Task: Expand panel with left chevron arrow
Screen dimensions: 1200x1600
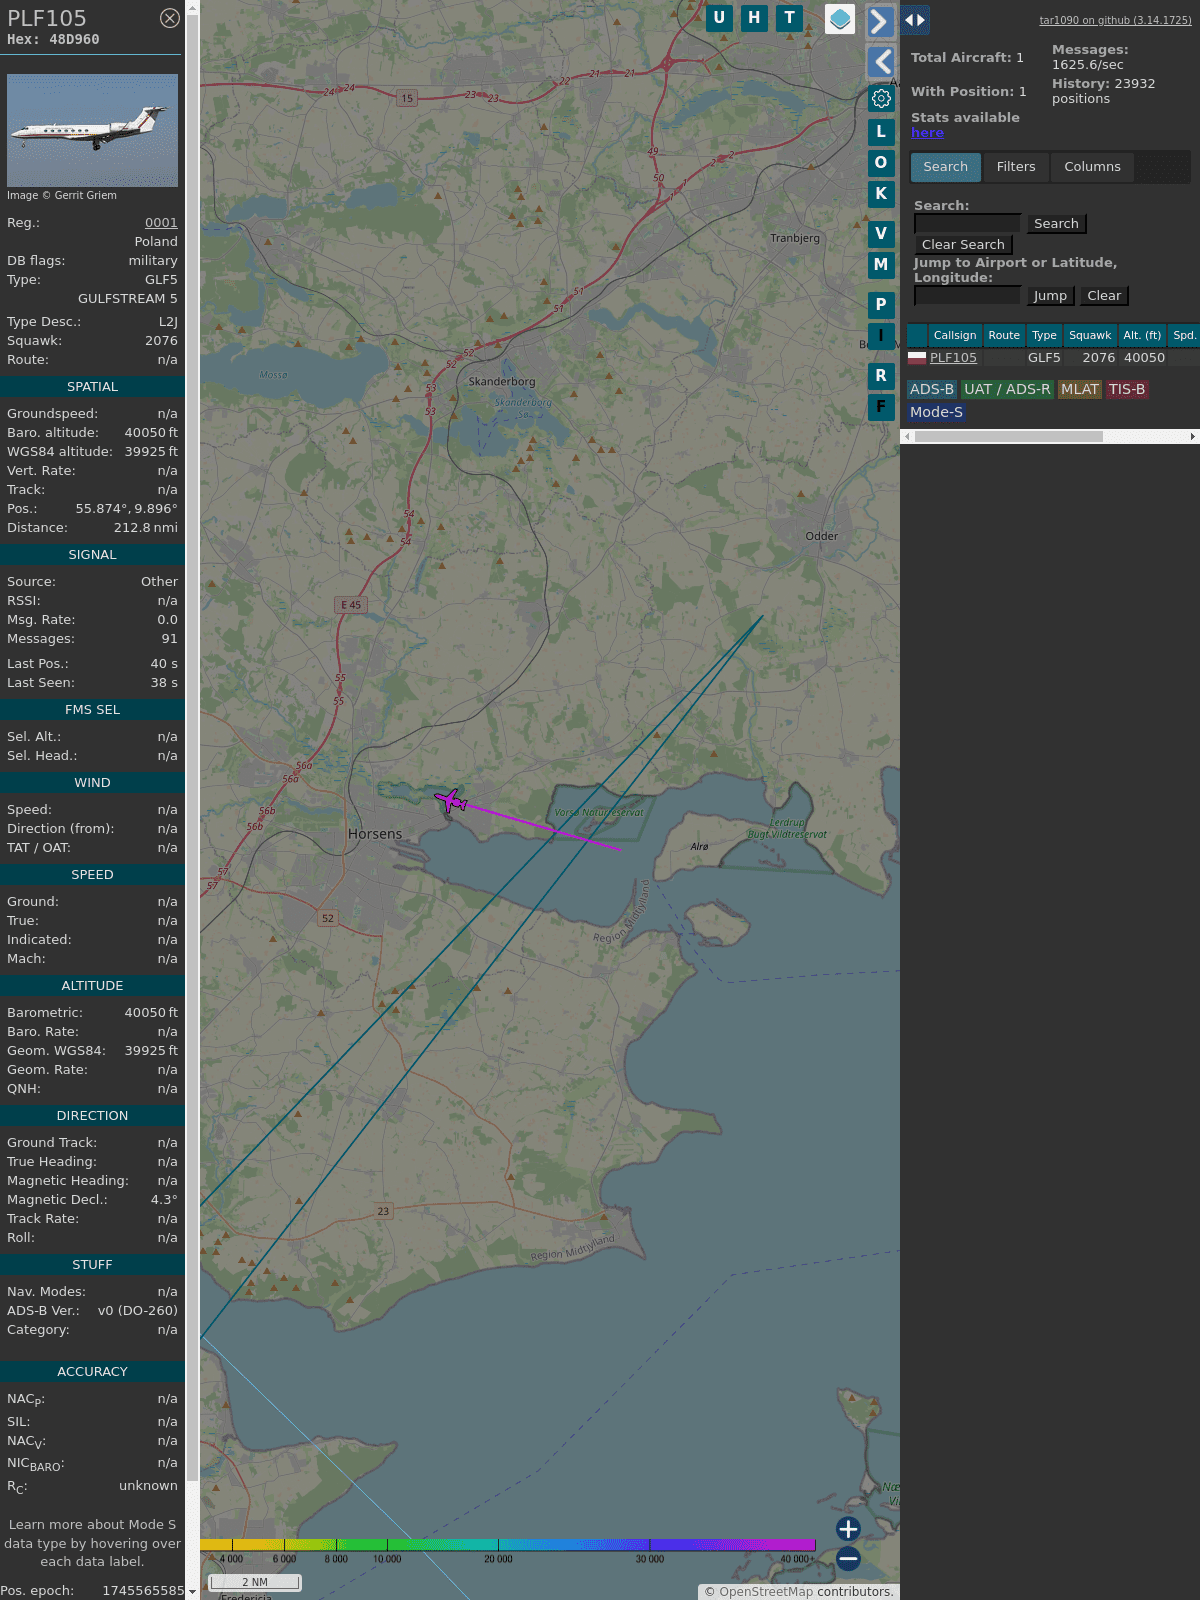Action: tap(880, 62)
